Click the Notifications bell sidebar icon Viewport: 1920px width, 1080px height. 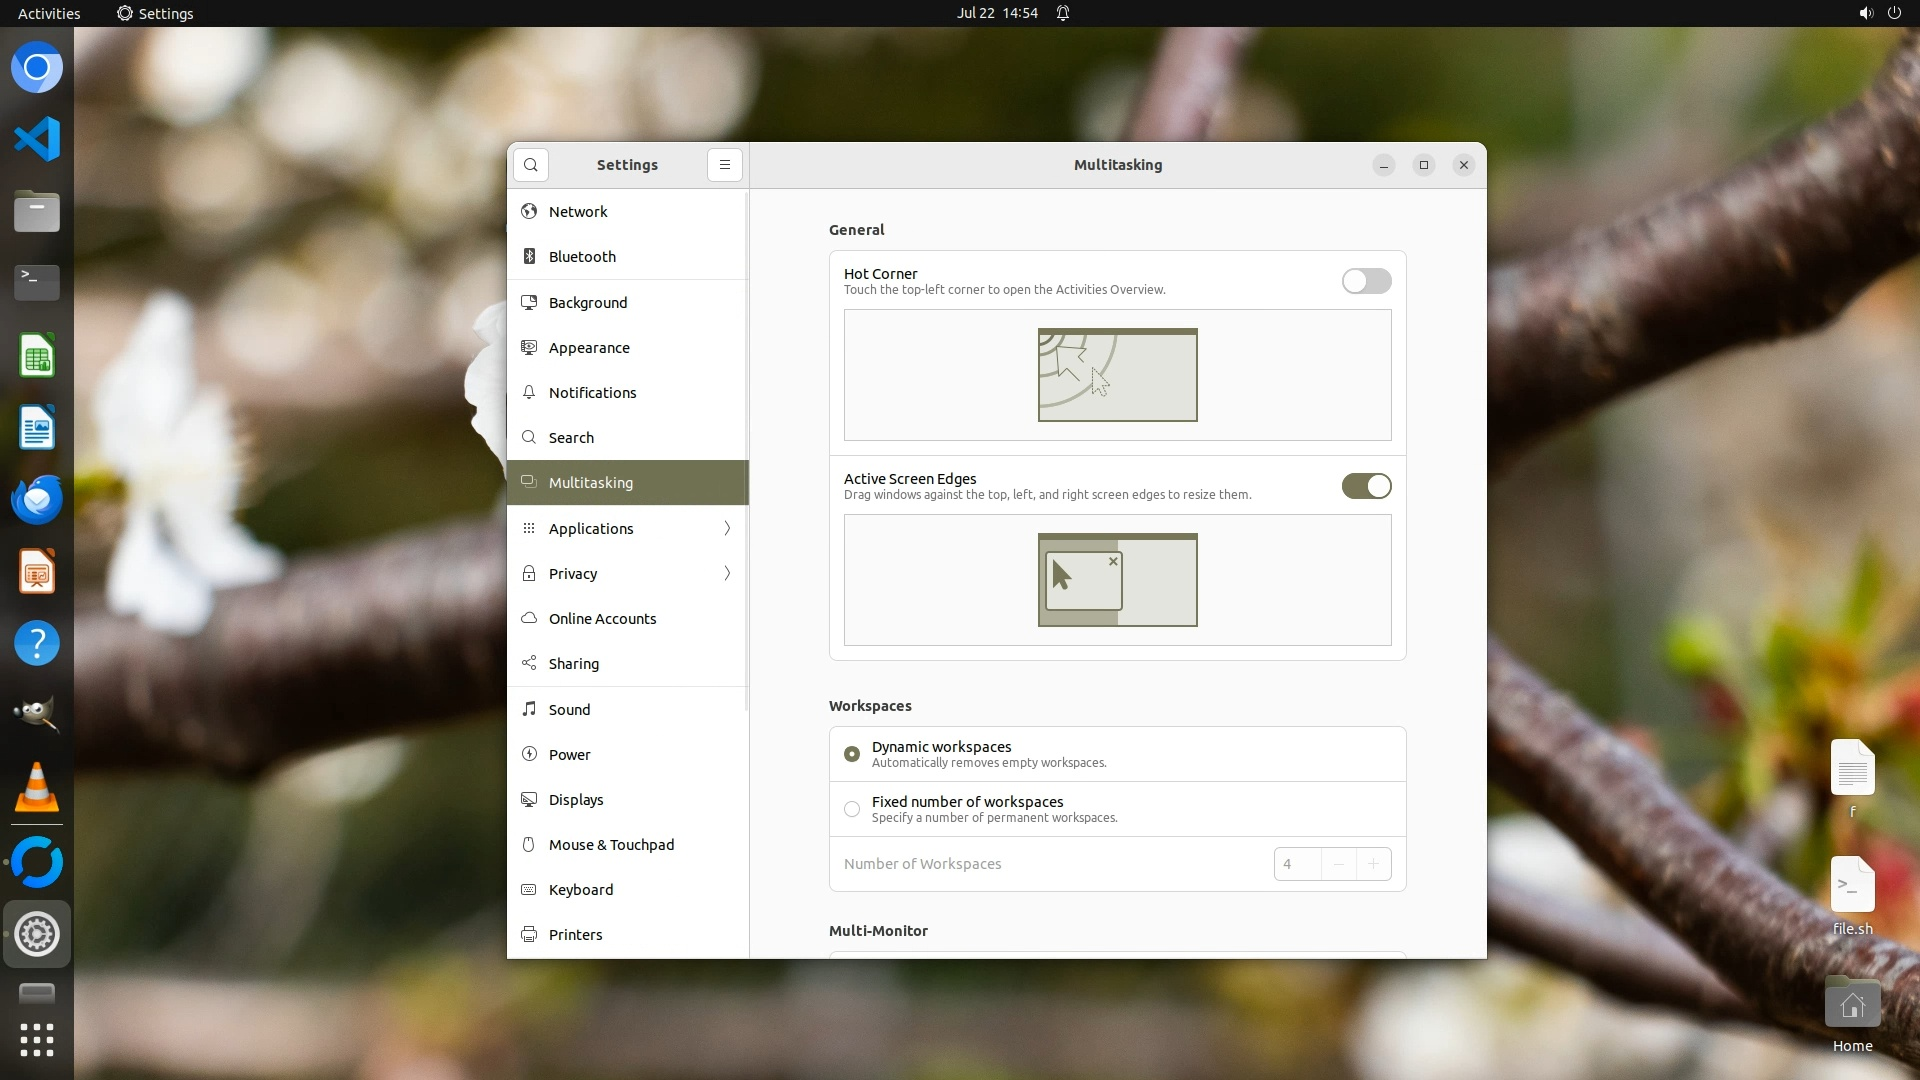coord(529,393)
